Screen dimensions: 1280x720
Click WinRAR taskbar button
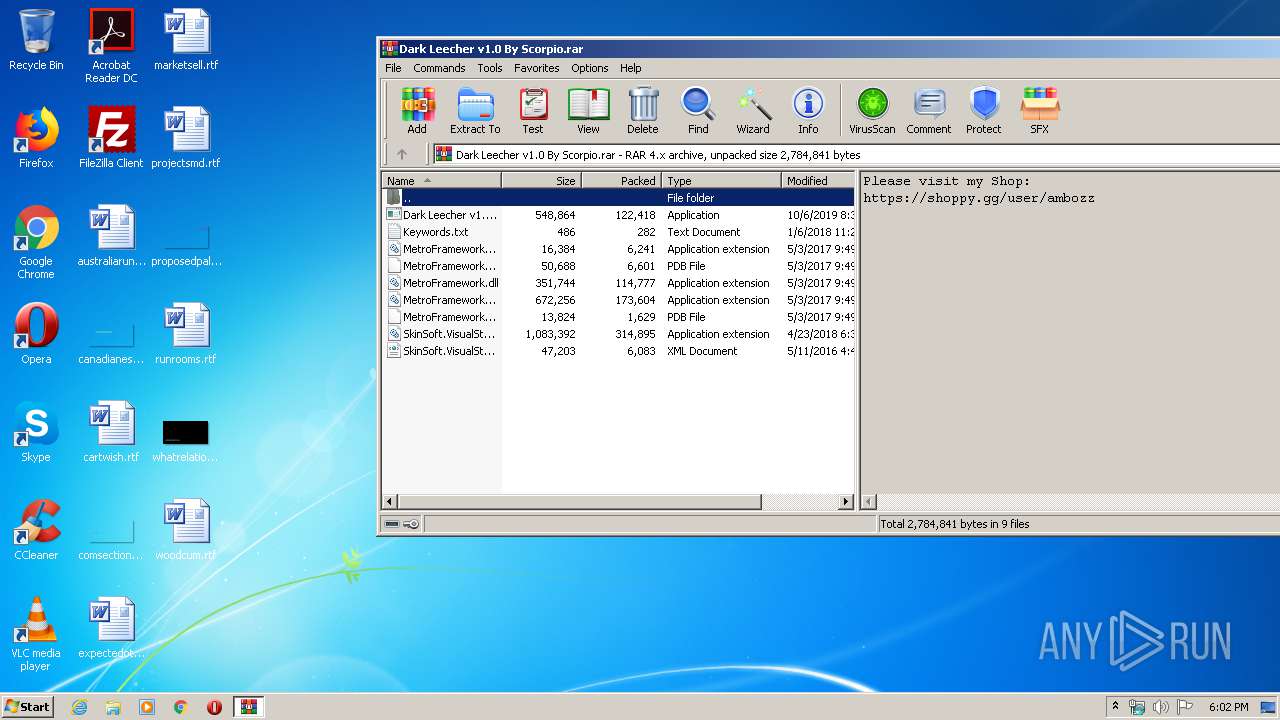coord(248,707)
